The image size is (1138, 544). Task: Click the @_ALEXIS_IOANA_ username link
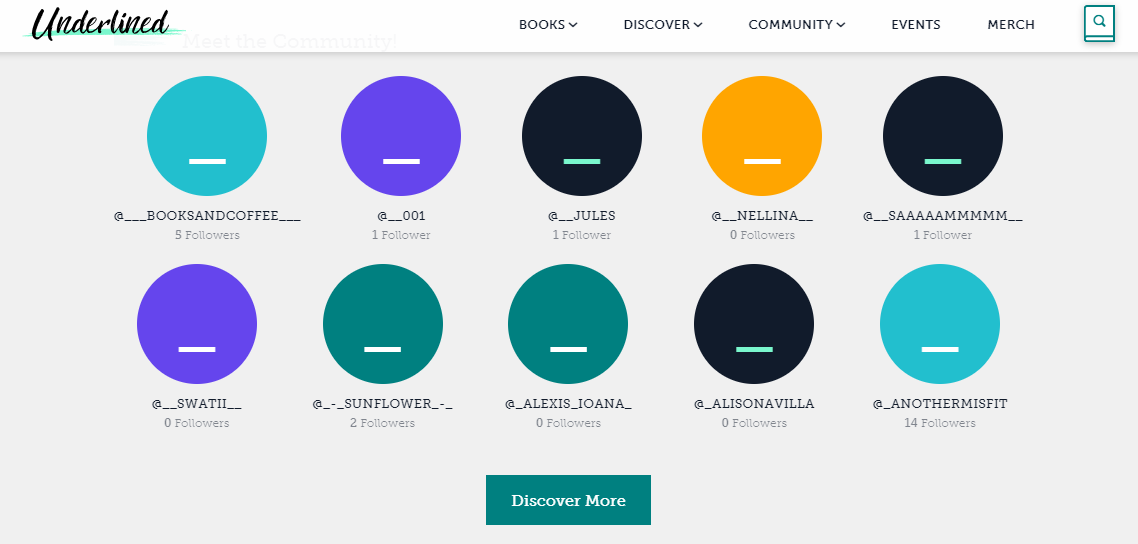click(568, 404)
